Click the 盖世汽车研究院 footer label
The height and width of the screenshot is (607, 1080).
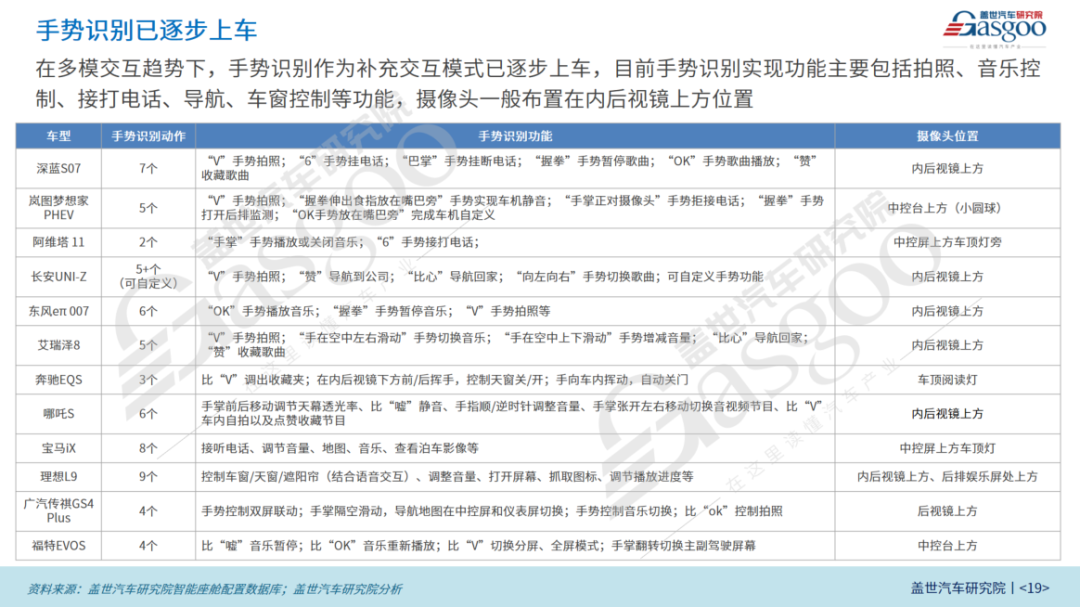tap(957, 588)
